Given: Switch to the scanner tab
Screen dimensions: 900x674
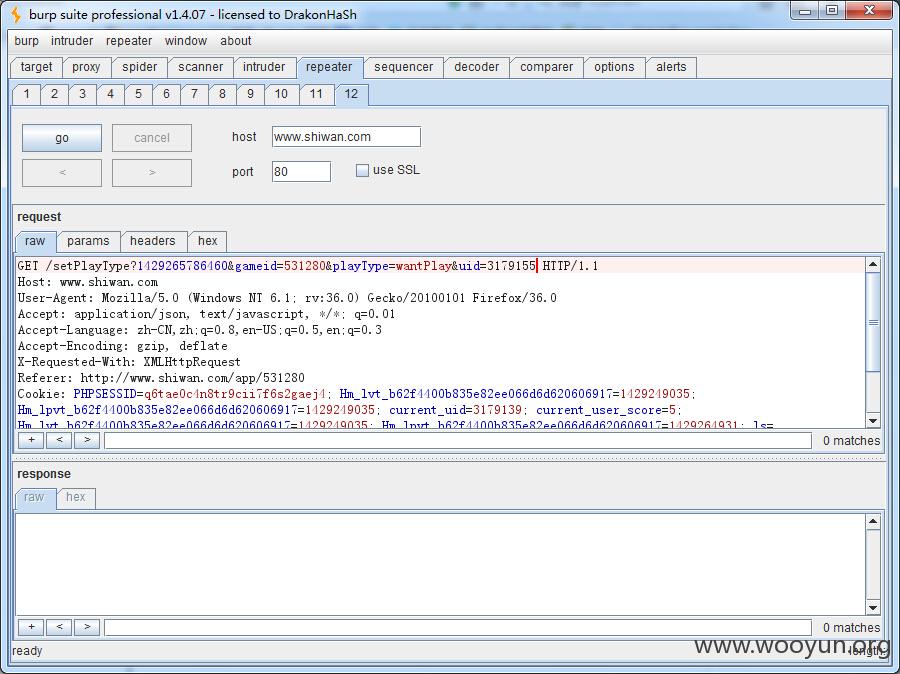Looking at the screenshot, I should pos(200,67).
